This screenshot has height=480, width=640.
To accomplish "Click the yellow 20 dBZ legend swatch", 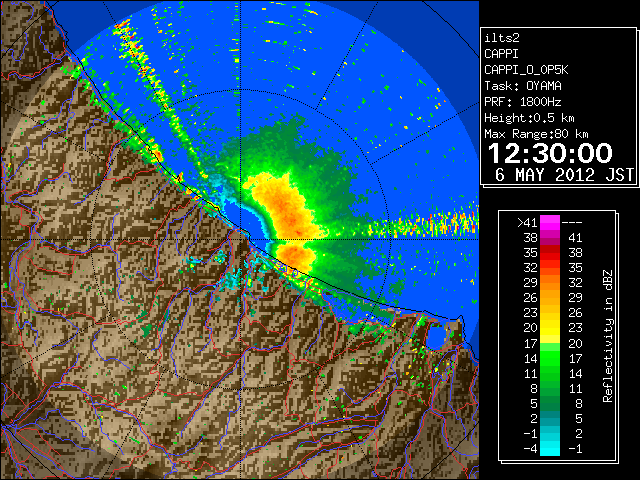I will [x=550, y=328].
